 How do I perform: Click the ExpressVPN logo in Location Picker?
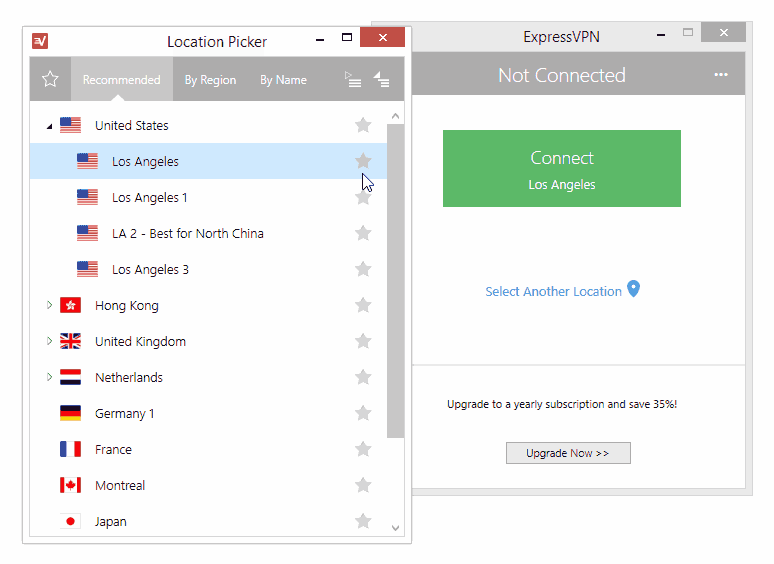pyautogui.click(x=40, y=41)
